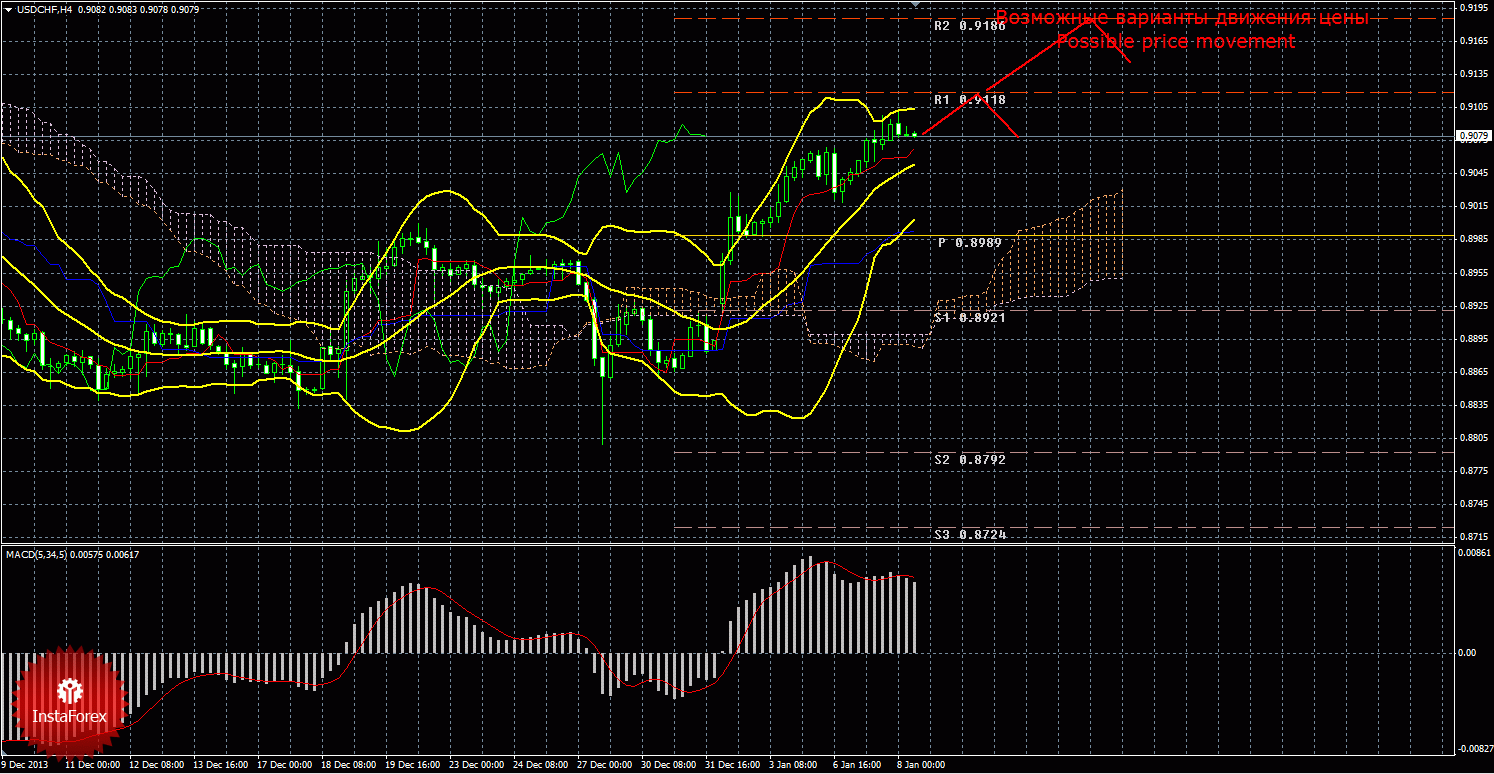
Task: Open the dropdown arrow beside USDCHF,H4
Action: click(8, 9)
